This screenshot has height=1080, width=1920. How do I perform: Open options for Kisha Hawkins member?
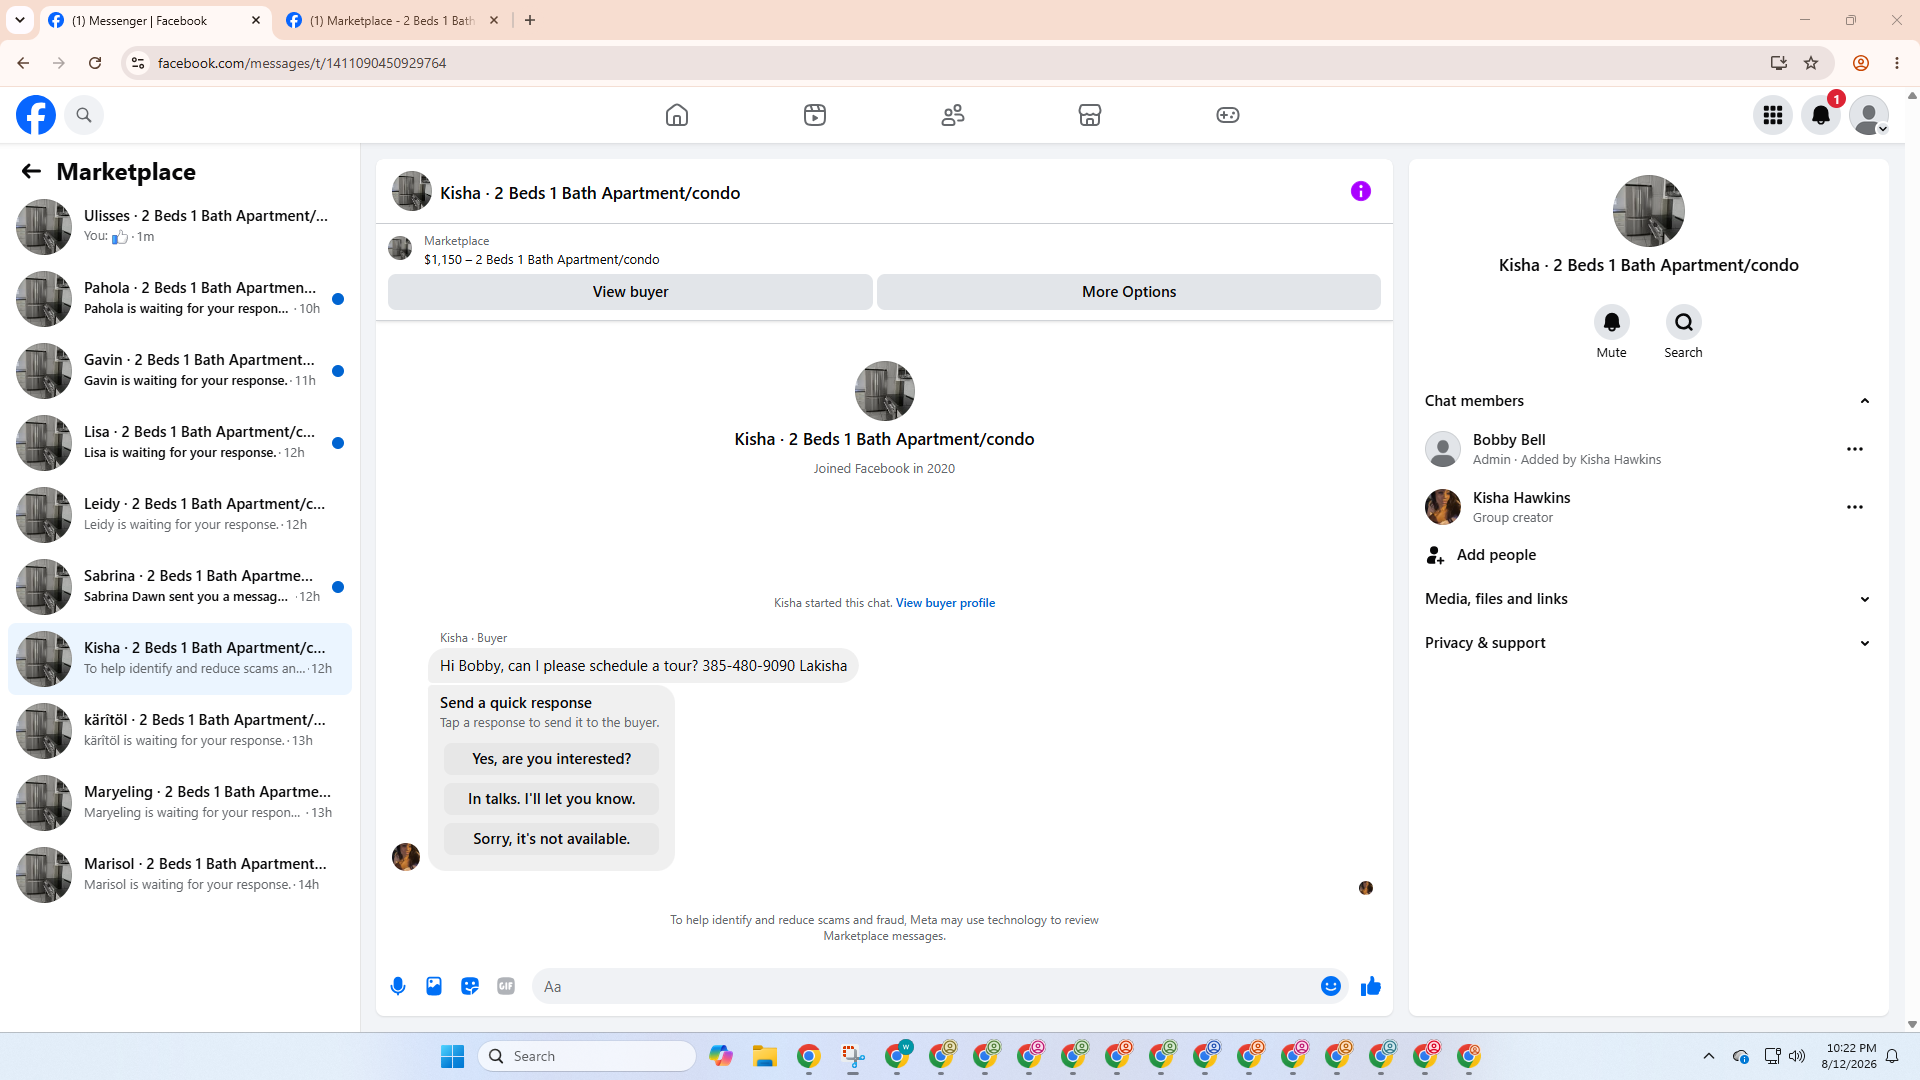[x=1855, y=507]
